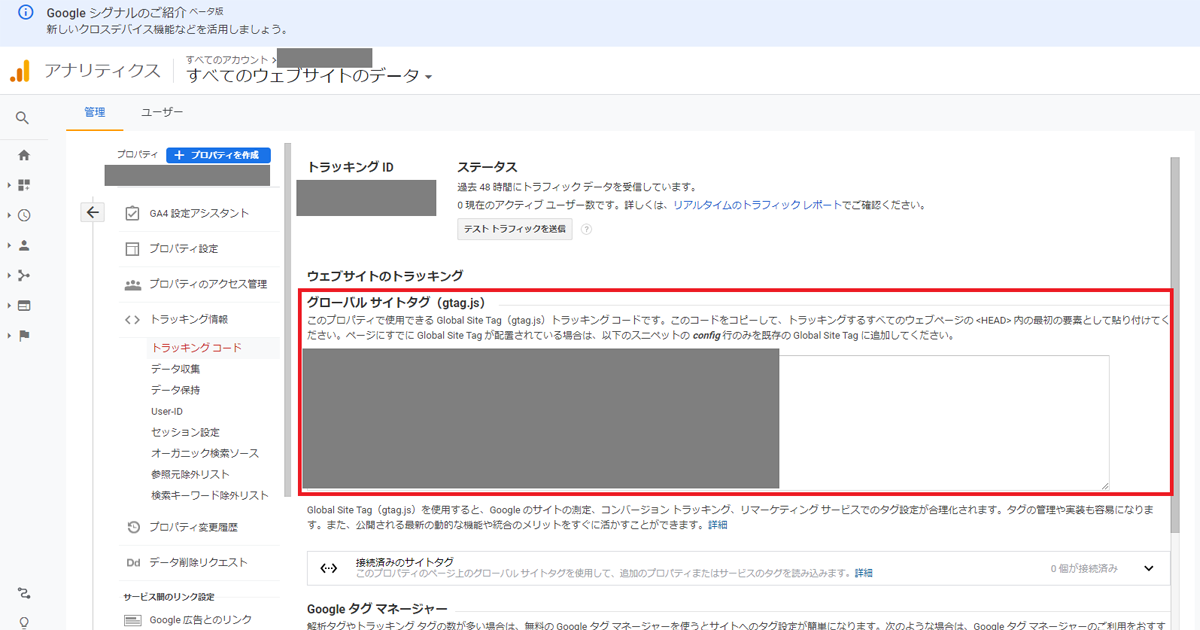Select オーガニック検索ソース submenu item

click(x=204, y=453)
